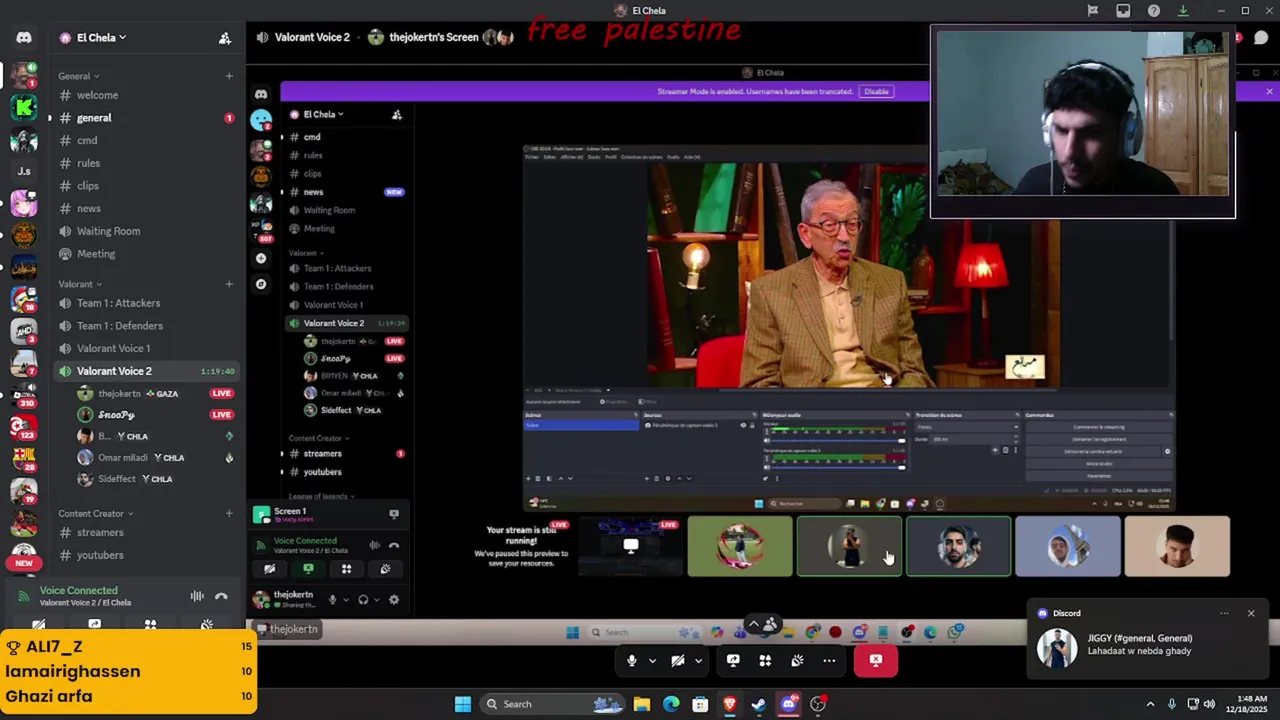Open notification options ellipsis for Discord toast
The image size is (1280, 720).
1224,613
